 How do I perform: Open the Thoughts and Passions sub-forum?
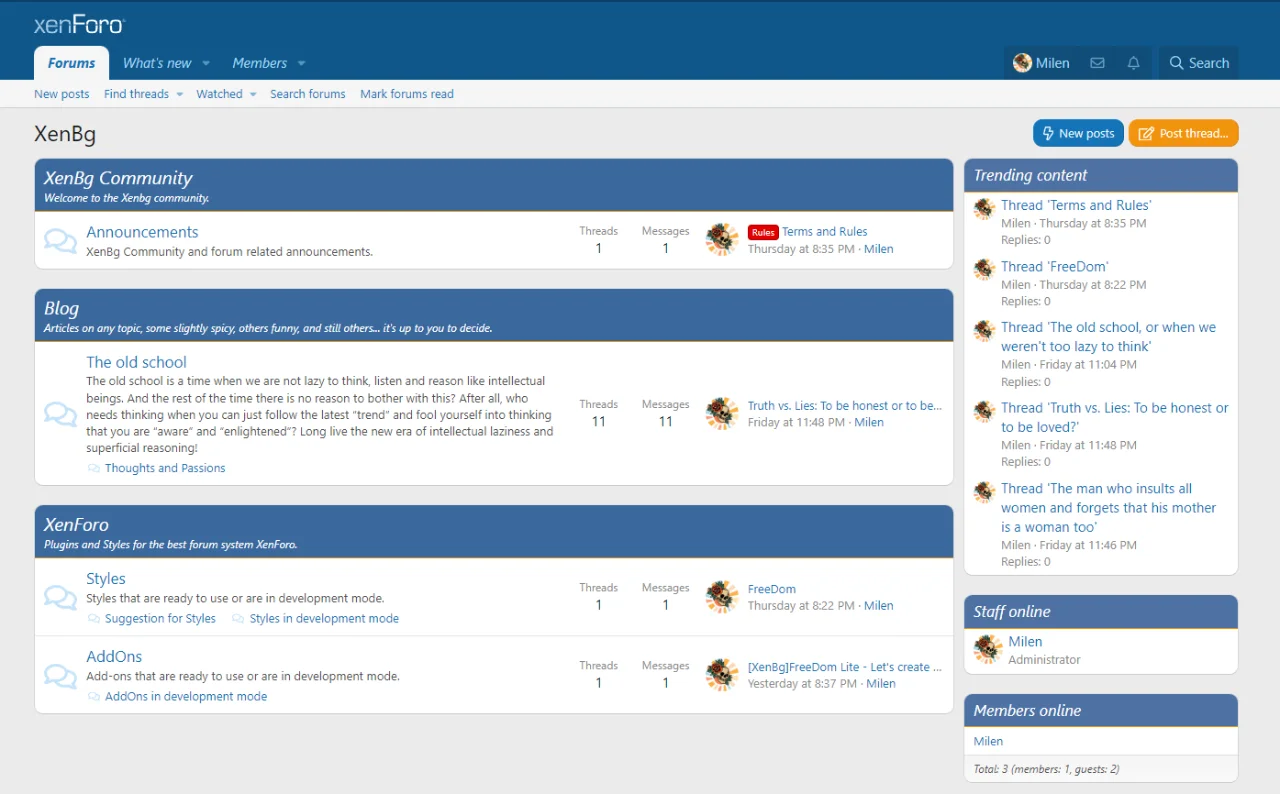click(165, 468)
